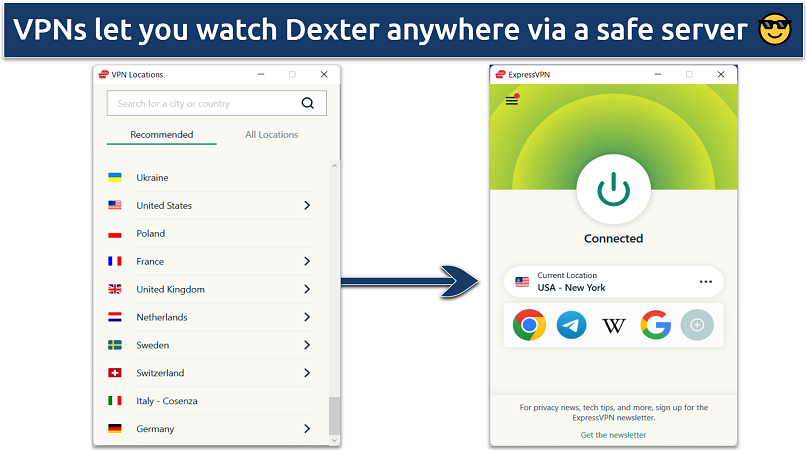The width and height of the screenshot is (806, 450).
Task: Expand Netherlands server list
Action: [307, 317]
